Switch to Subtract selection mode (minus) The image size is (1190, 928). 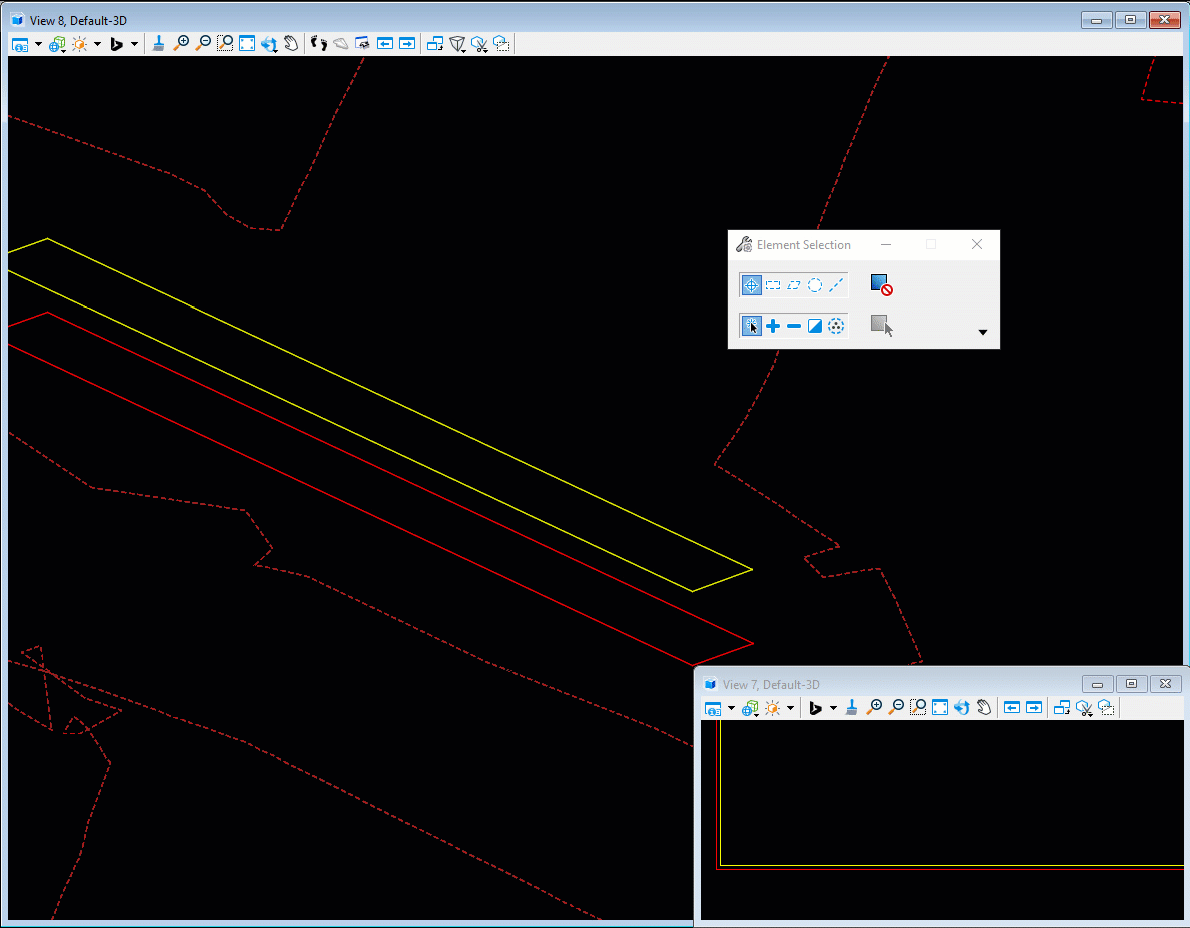click(794, 326)
